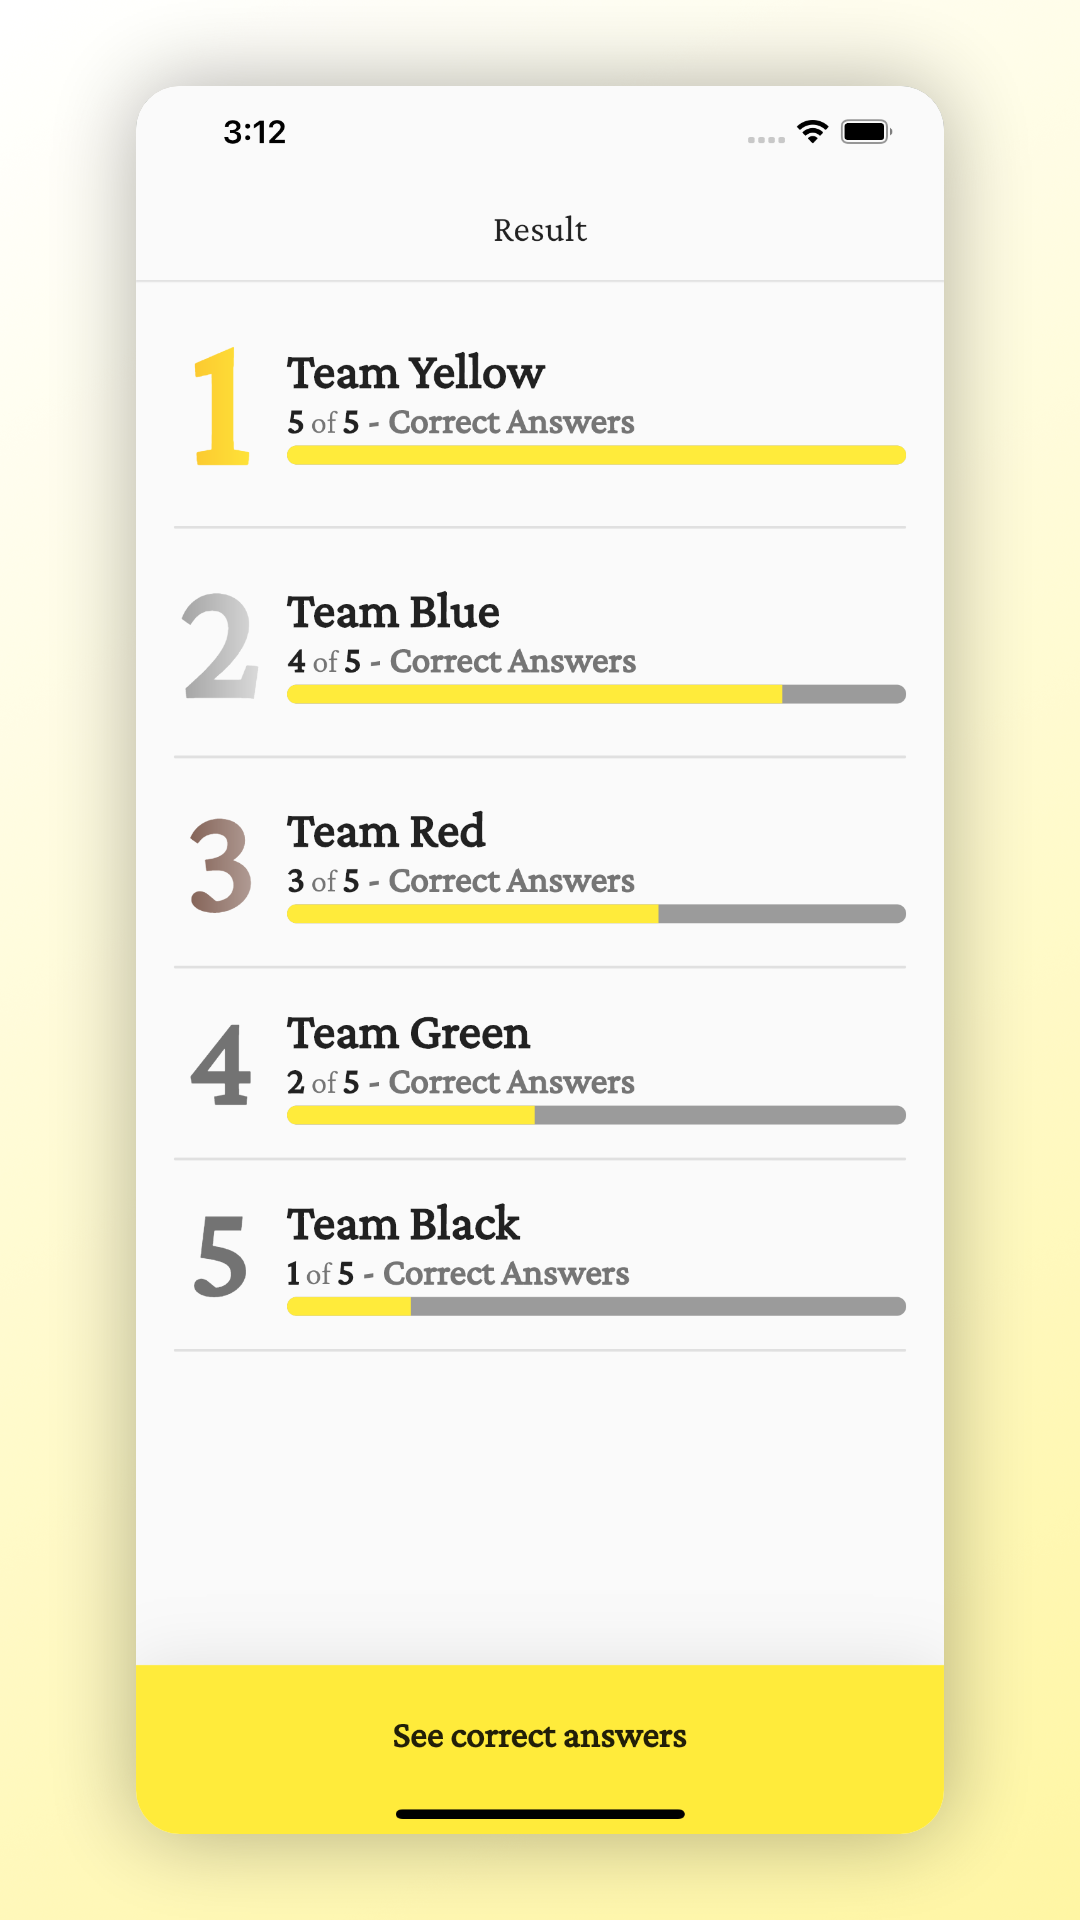The height and width of the screenshot is (1920, 1080).
Task: Select the Team Red heading
Action: click(x=386, y=831)
